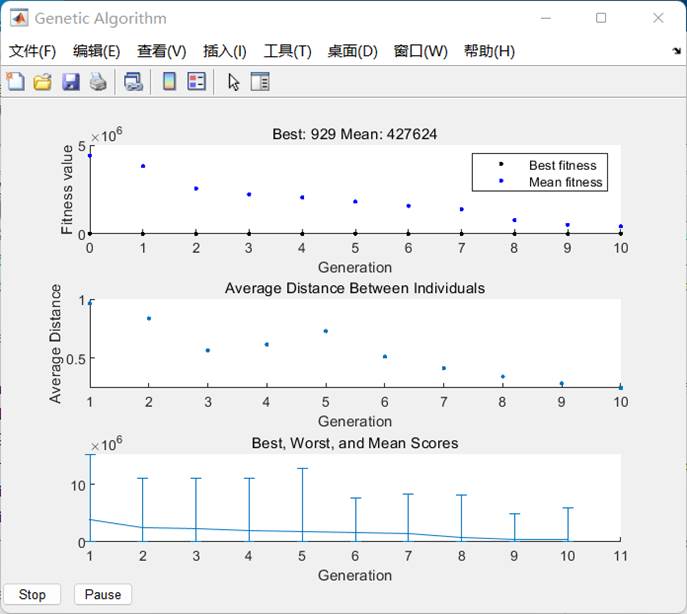This screenshot has width=687, height=614.
Task: Open the Property Inspector icon
Action: pos(260,83)
